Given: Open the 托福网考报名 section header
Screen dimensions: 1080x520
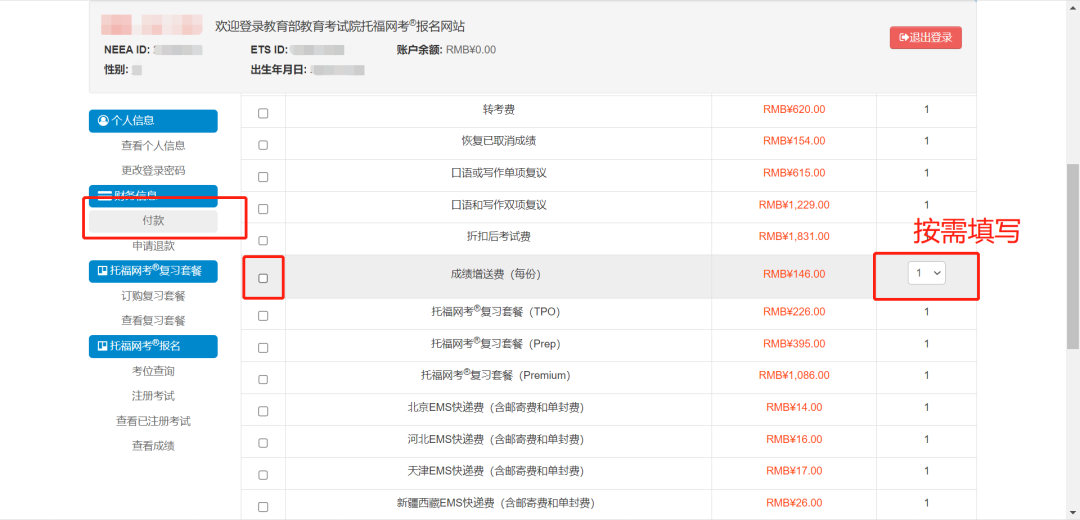Looking at the screenshot, I should point(153,346).
